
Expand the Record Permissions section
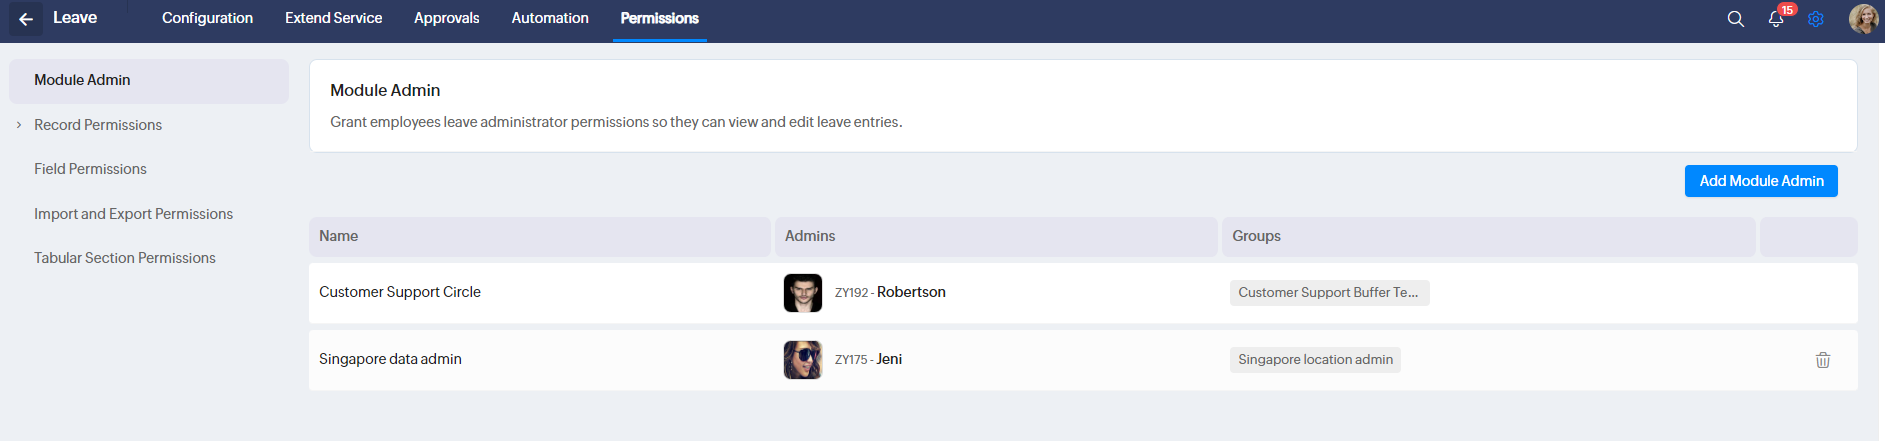19,125
